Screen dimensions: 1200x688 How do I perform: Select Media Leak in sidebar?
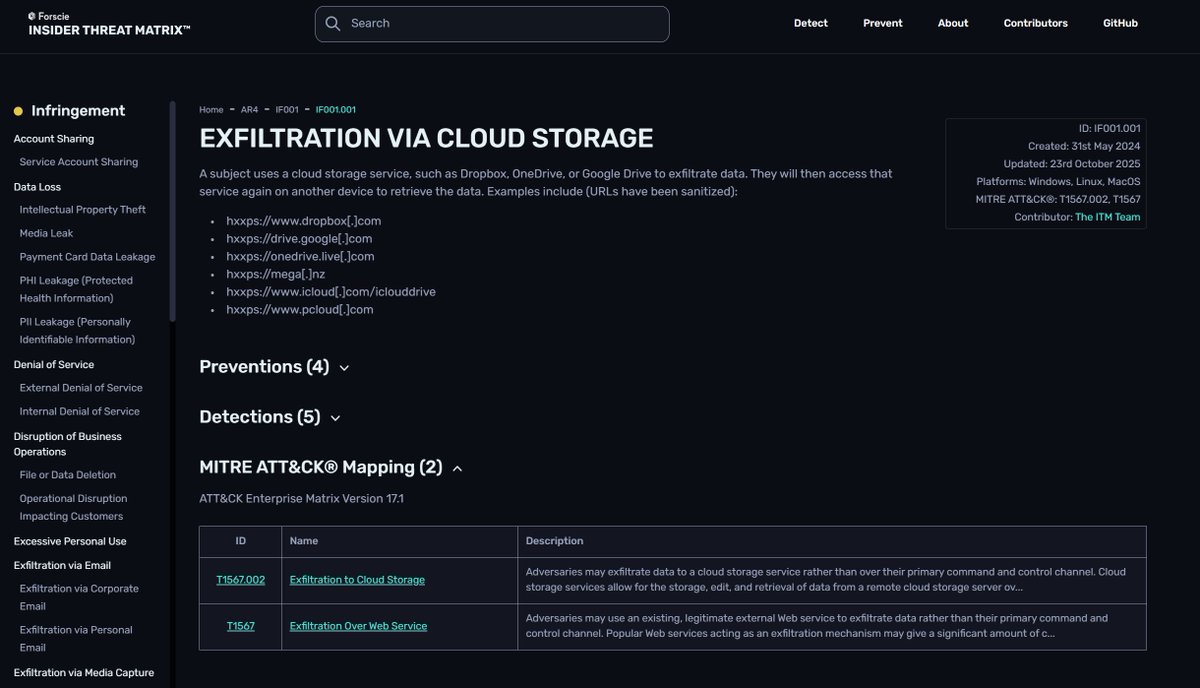[x=47, y=233]
